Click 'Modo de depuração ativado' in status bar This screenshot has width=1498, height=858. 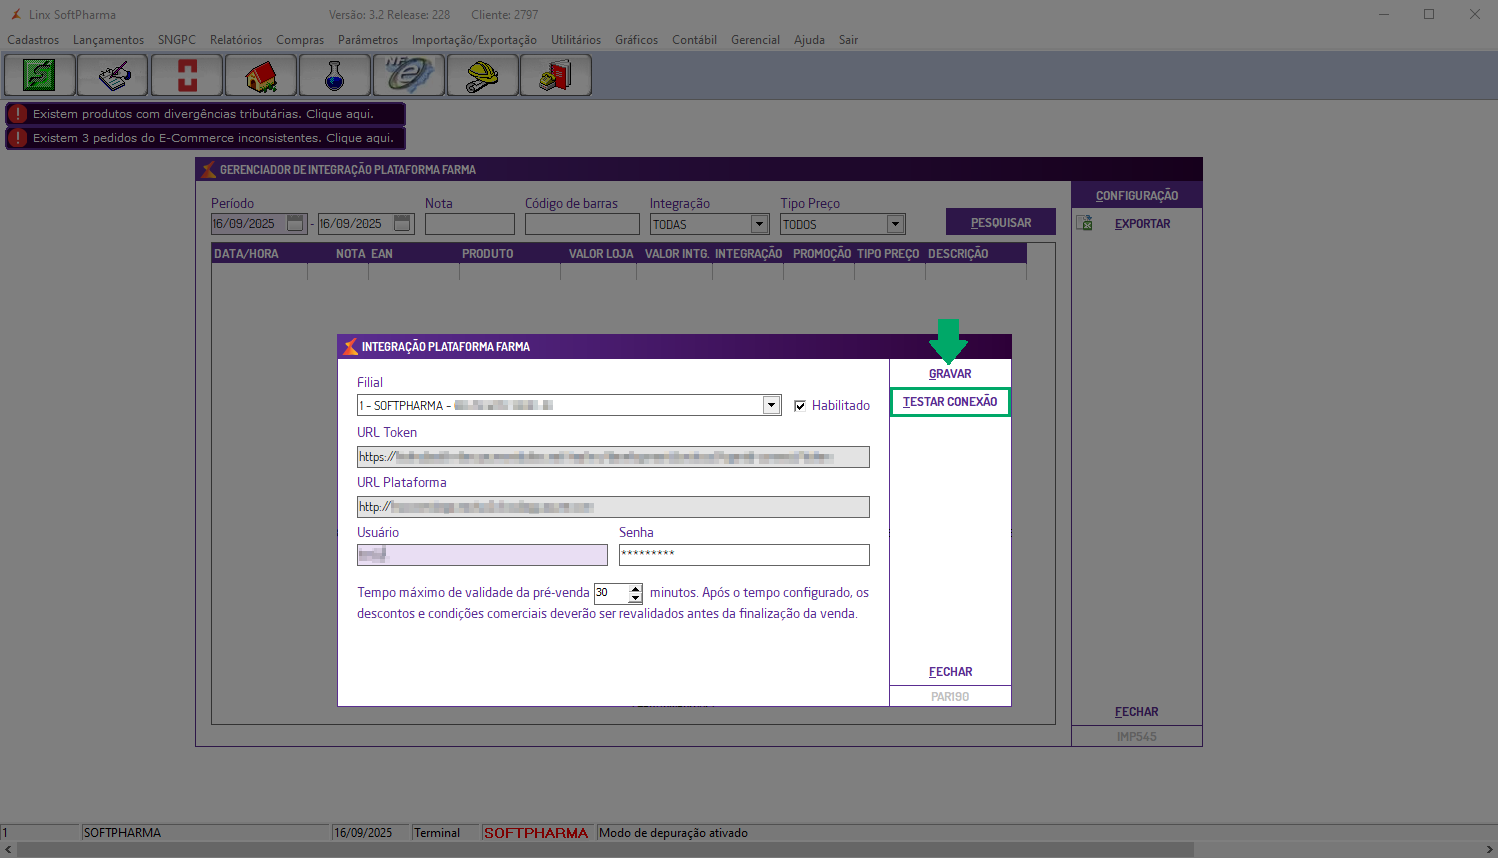coord(673,833)
